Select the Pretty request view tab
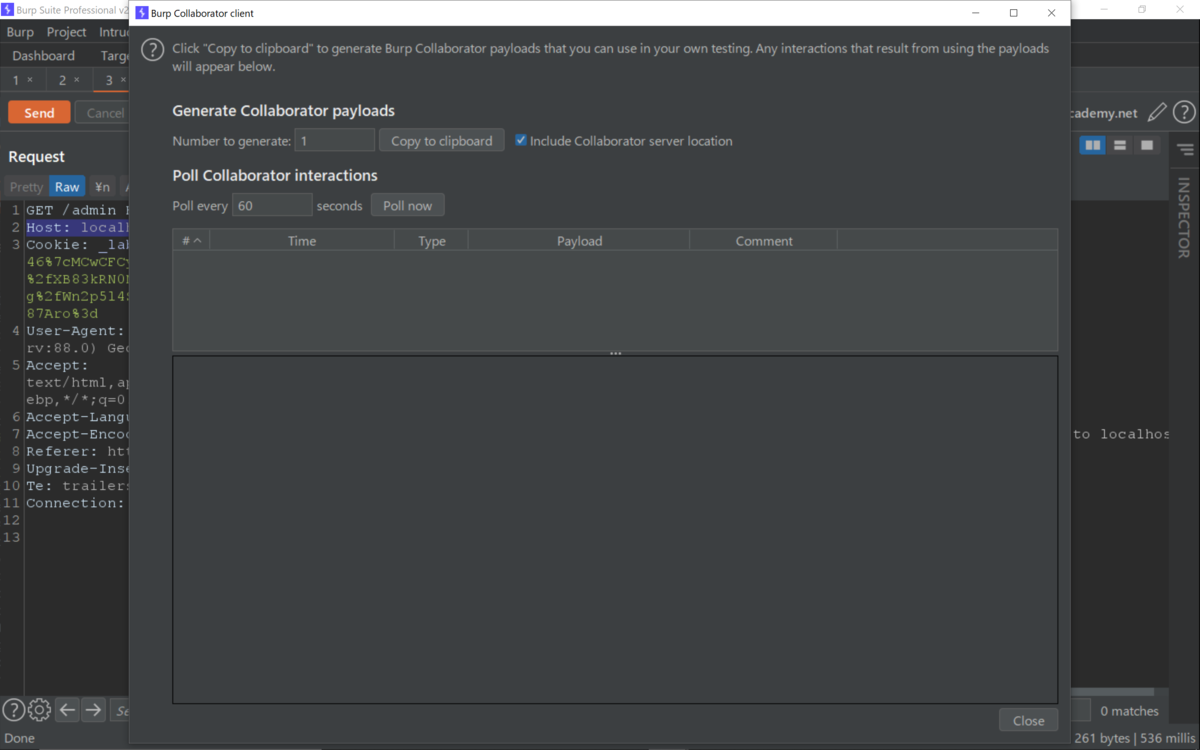Viewport: 1200px width, 750px height. click(x=26, y=187)
